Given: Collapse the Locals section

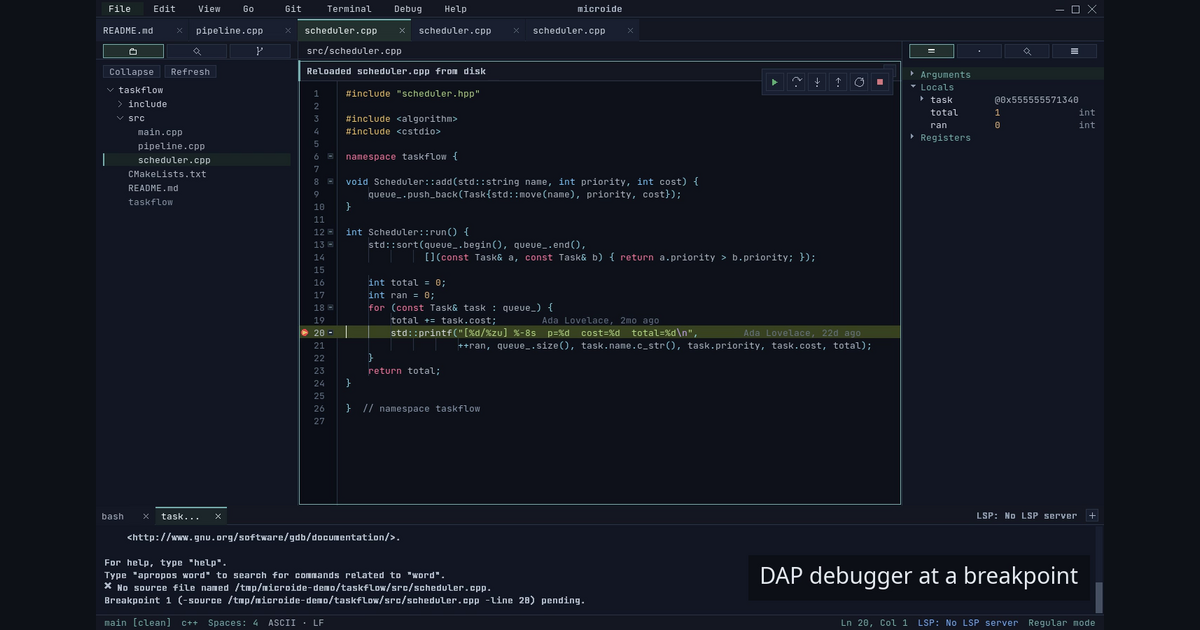Looking at the screenshot, I should (x=912, y=87).
